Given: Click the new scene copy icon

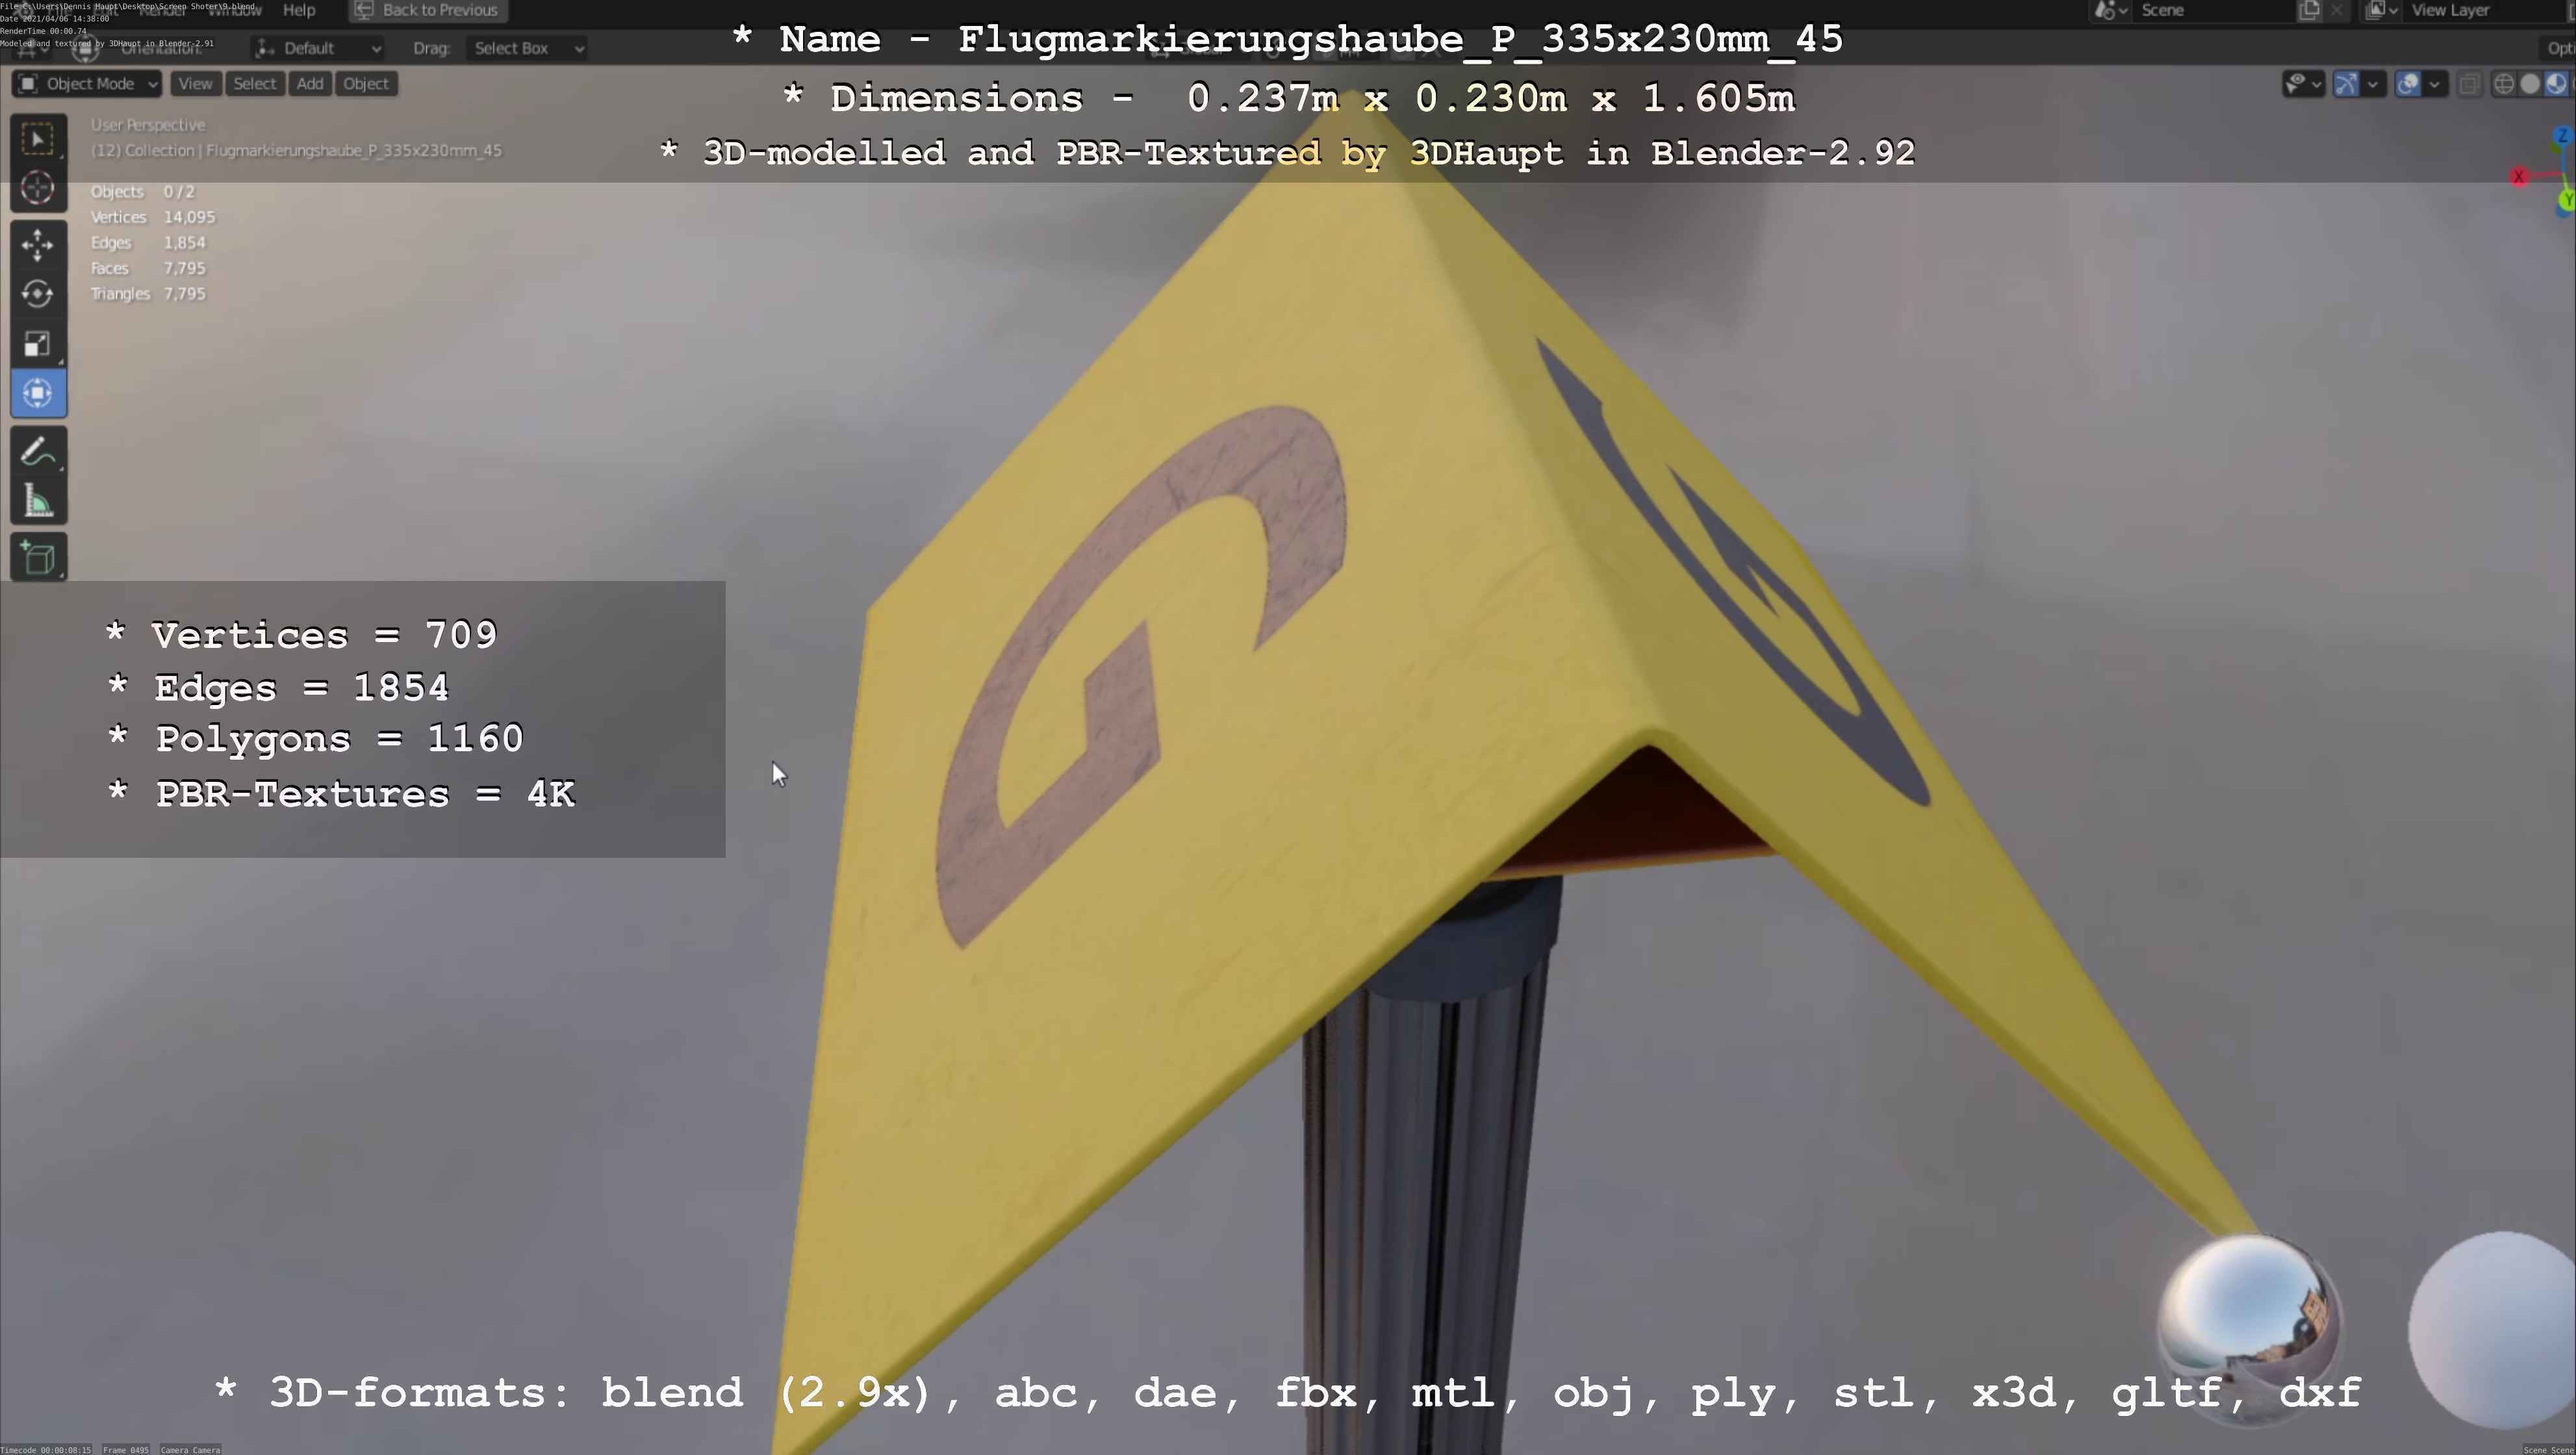Looking at the screenshot, I should [x=2309, y=10].
